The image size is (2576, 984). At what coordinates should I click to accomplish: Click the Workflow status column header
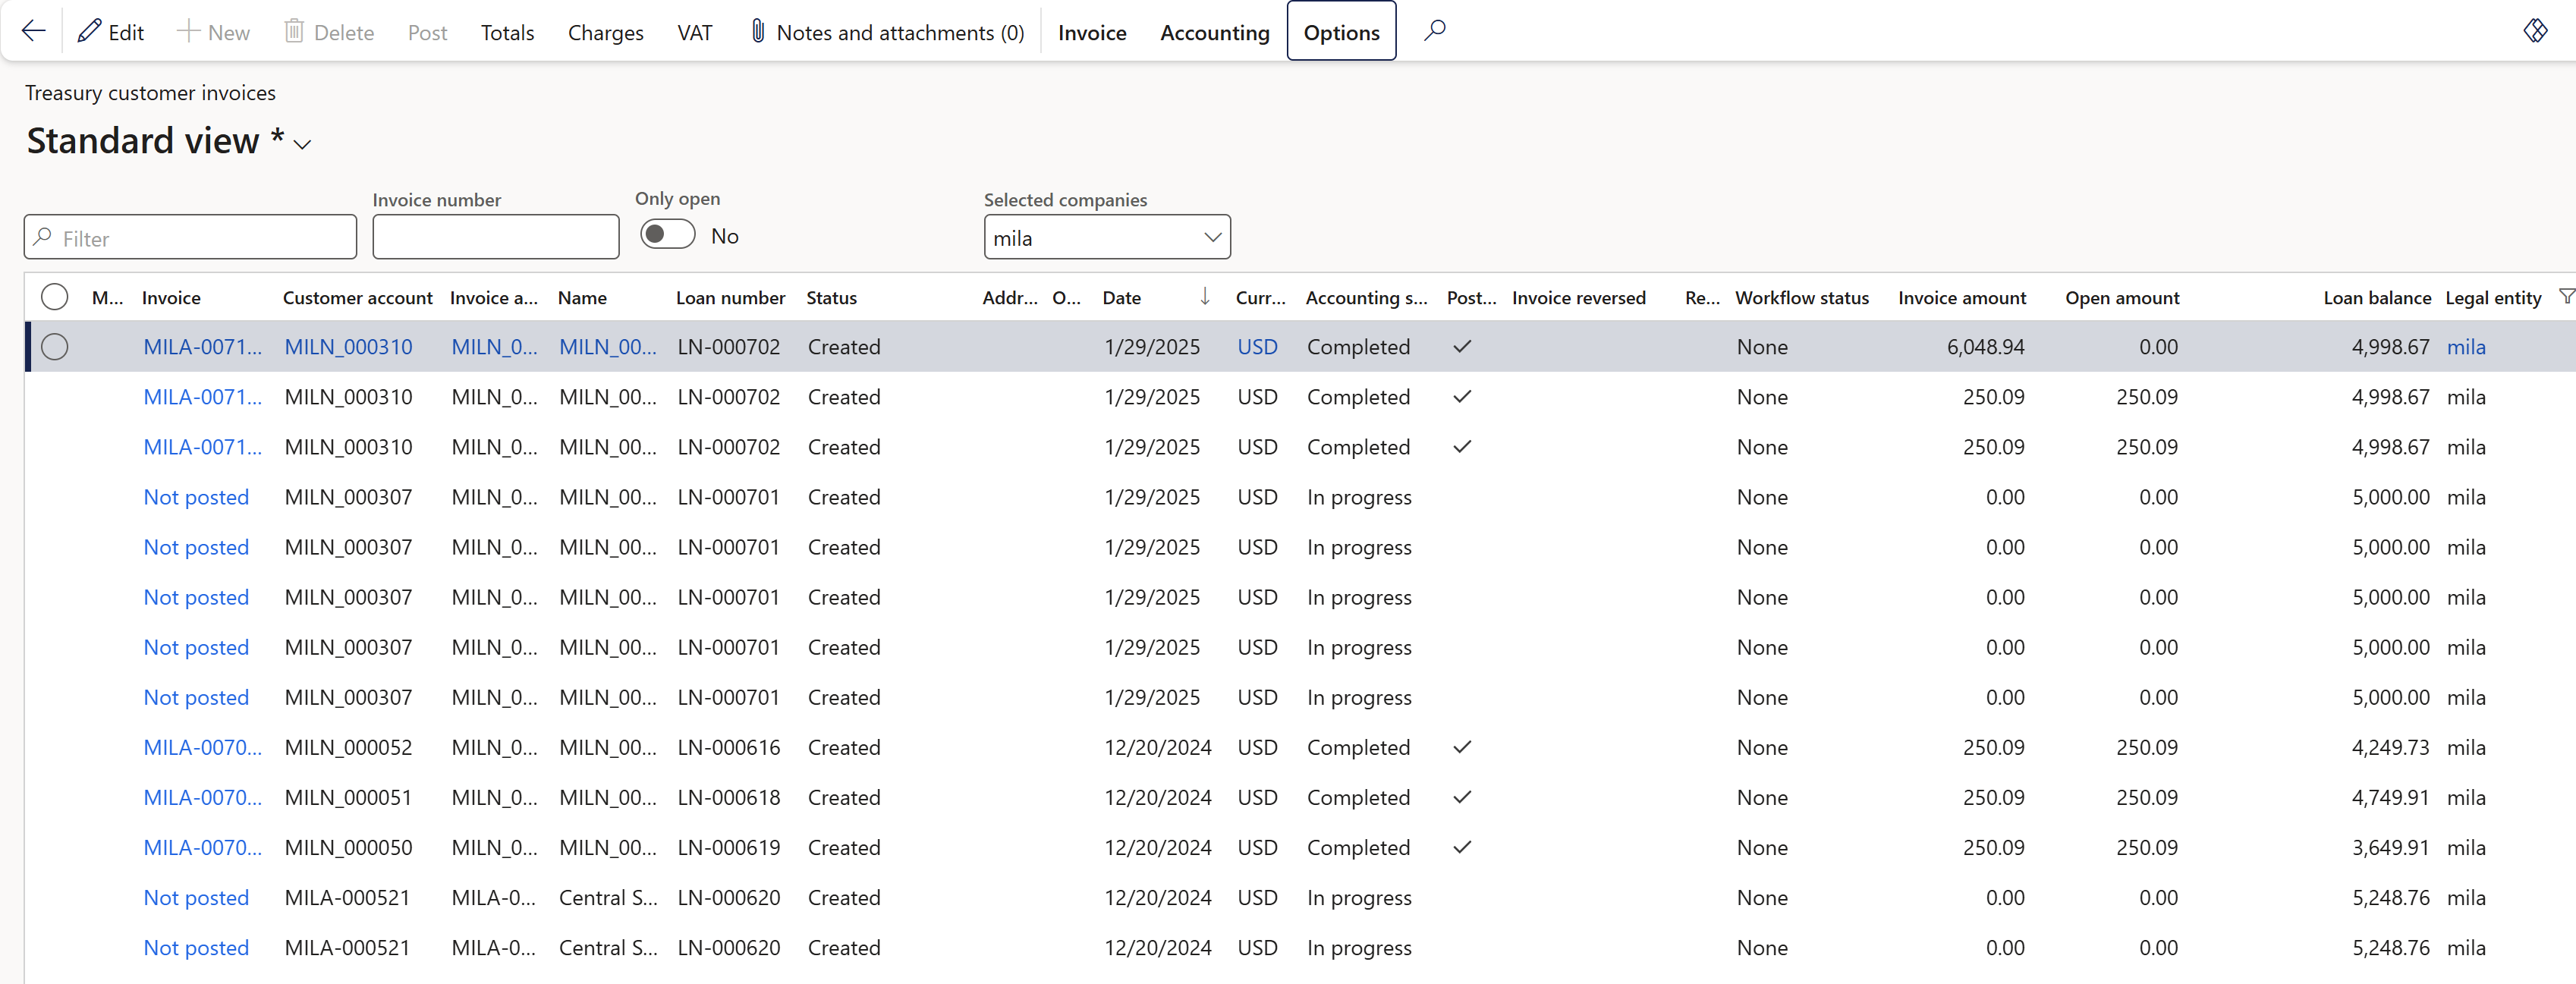click(x=1801, y=298)
